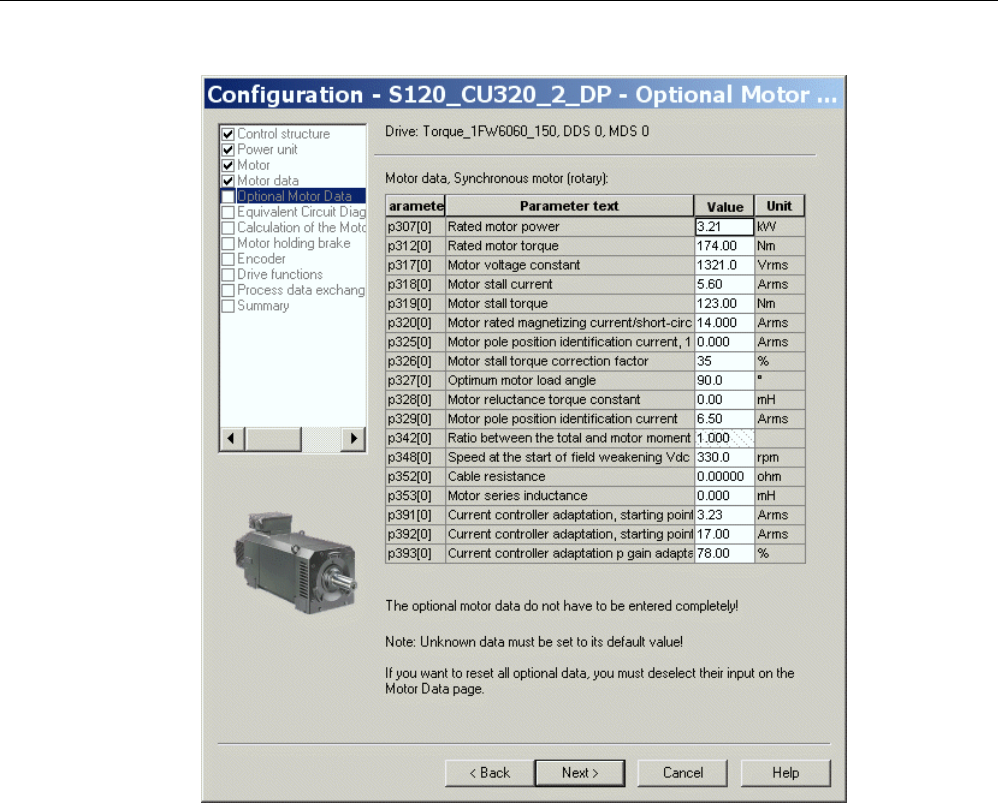Click the Motor voltage constant text cell
Screen dimensions: 998x803
tap(570, 265)
